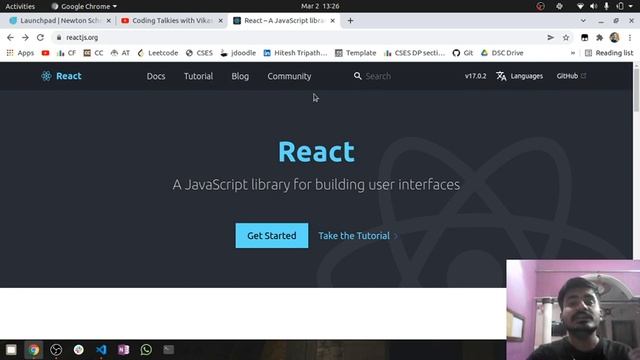View site info via the lock icon
This screenshot has height=360, width=640.
(x=59, y=38)
